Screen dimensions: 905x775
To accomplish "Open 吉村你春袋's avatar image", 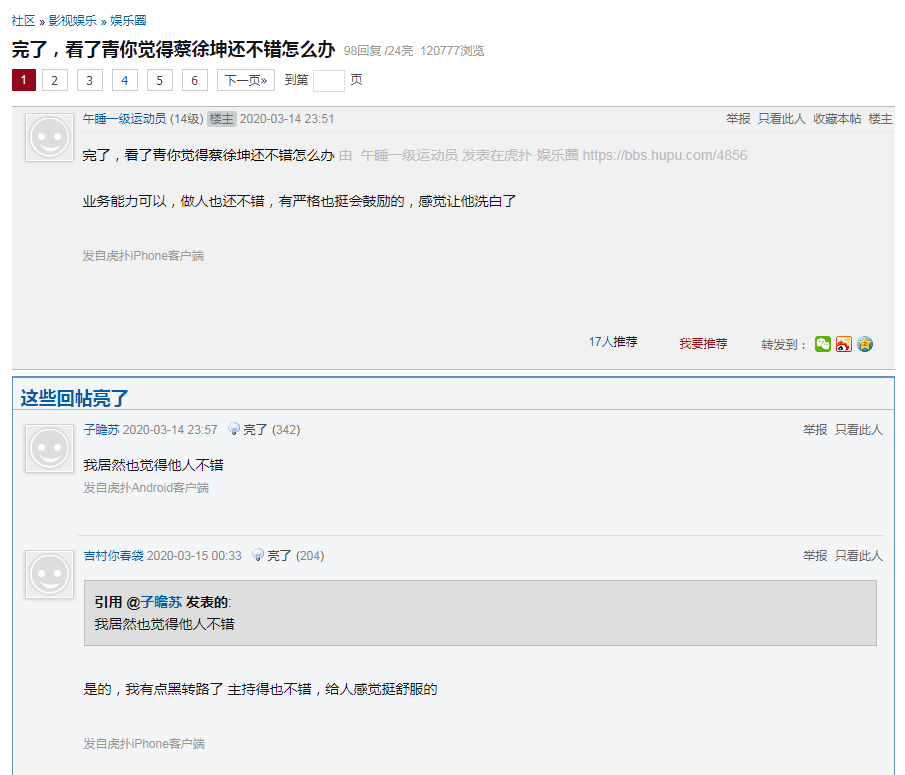I will (x=50, y=574).
